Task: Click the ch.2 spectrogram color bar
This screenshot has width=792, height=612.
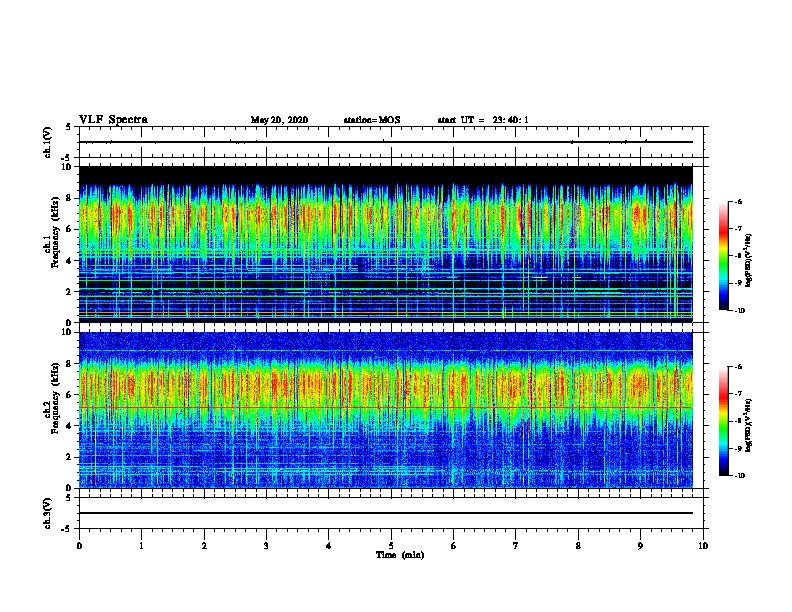Action: (x=723, y=421)
